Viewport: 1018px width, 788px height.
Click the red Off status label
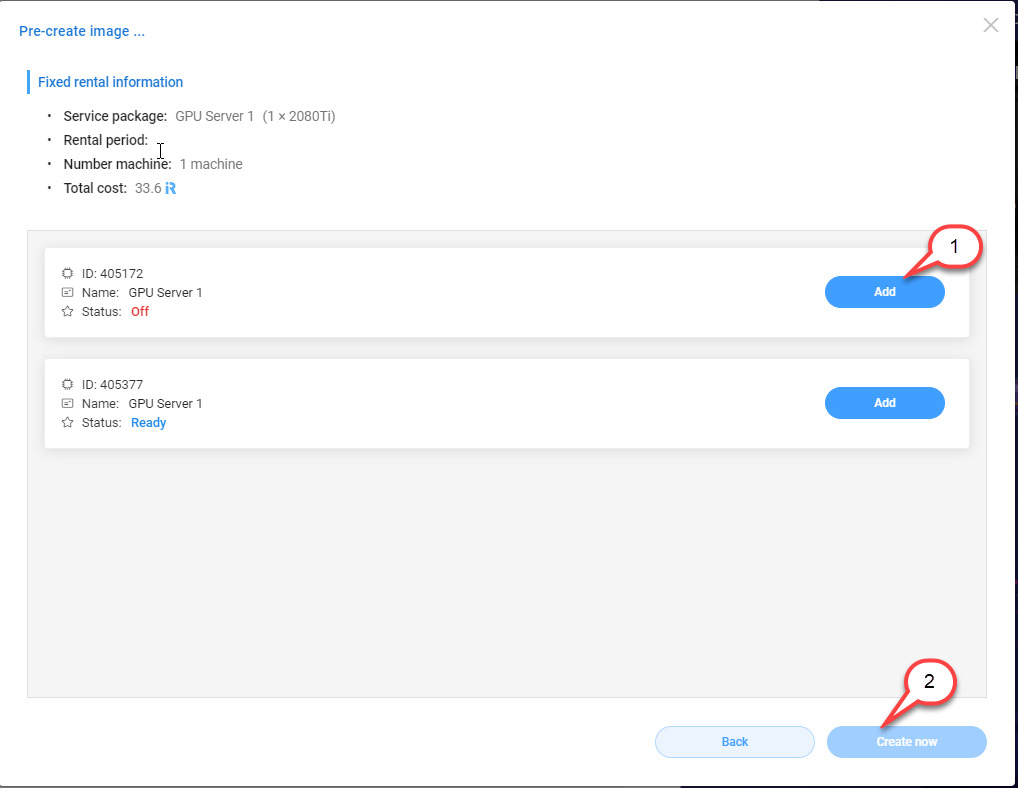tap(140, 311)
